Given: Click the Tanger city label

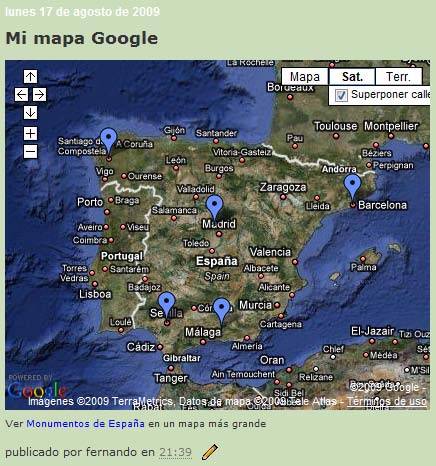Looking at the screenshot, I should (171, 378).
